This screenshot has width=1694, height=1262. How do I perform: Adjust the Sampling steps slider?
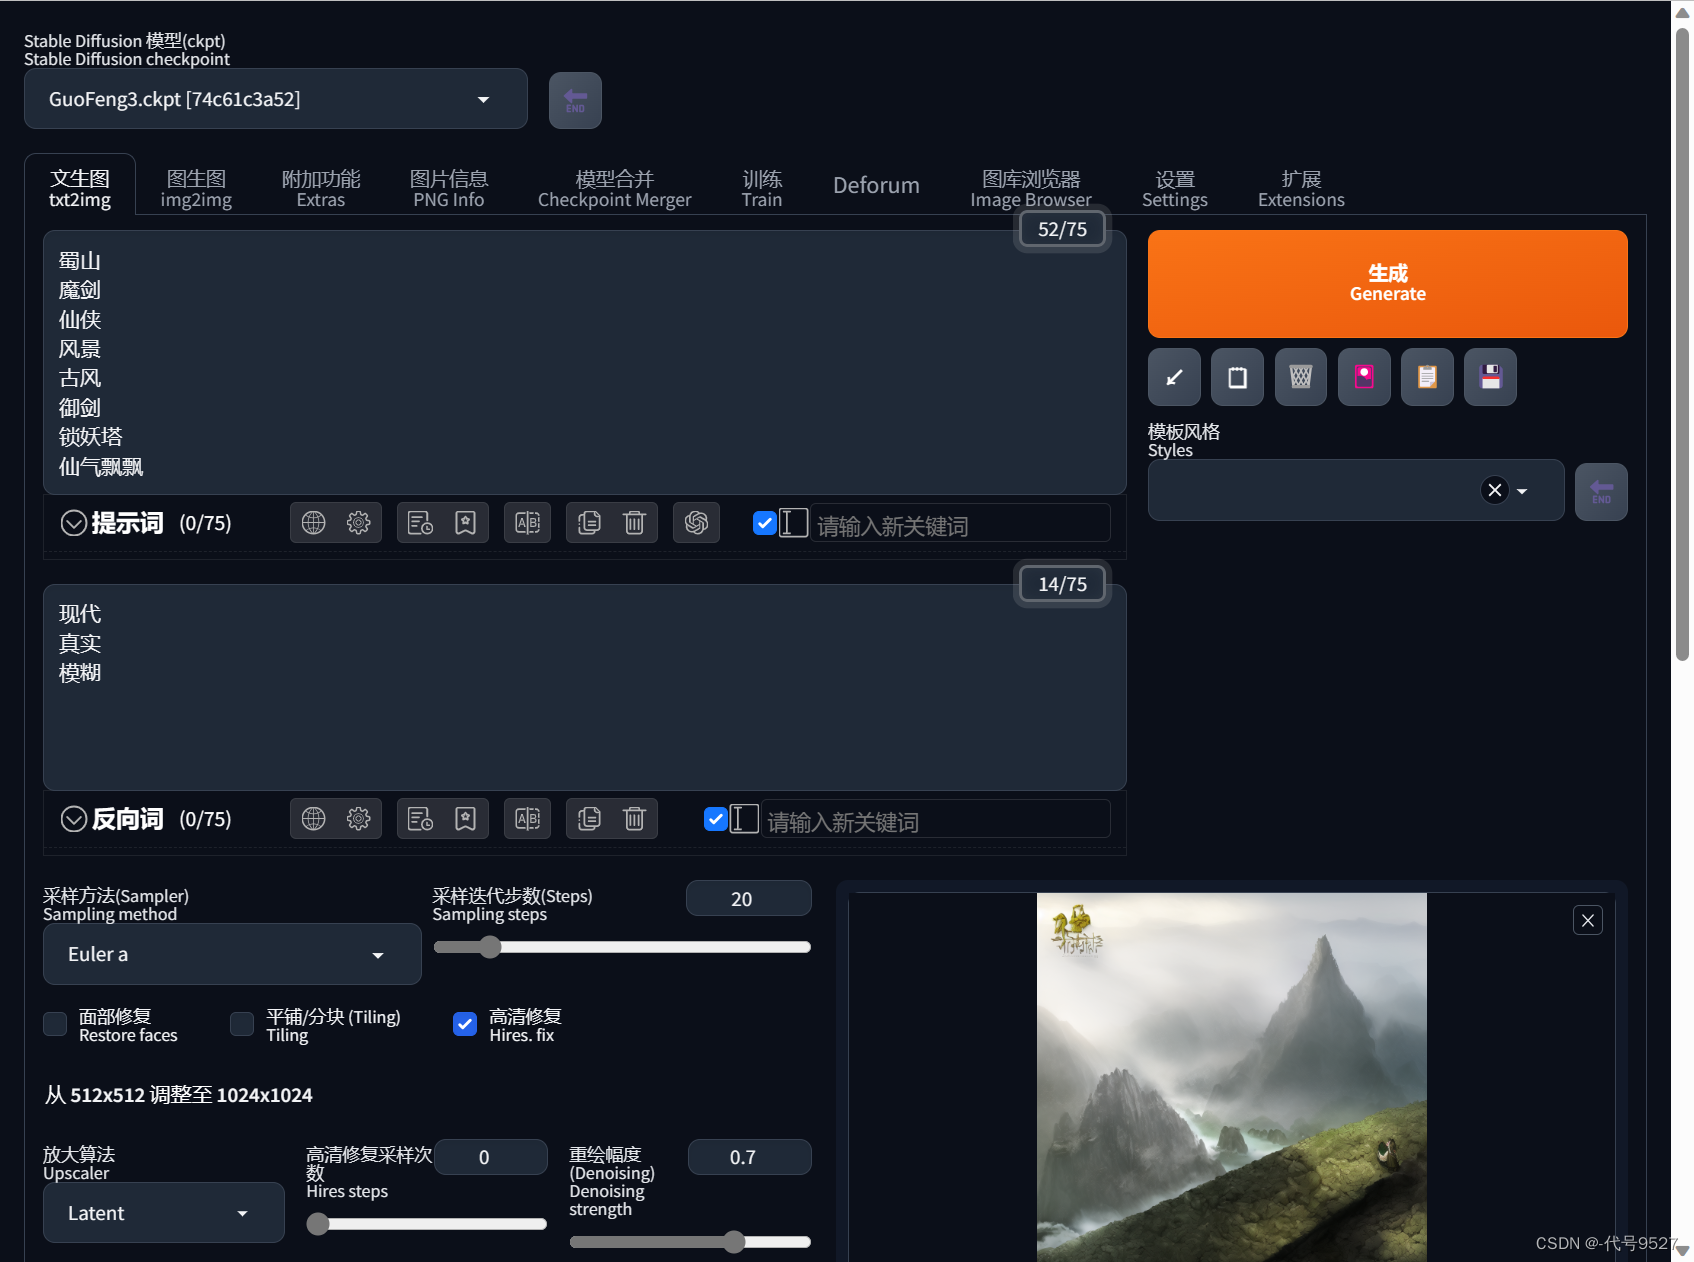621,947
